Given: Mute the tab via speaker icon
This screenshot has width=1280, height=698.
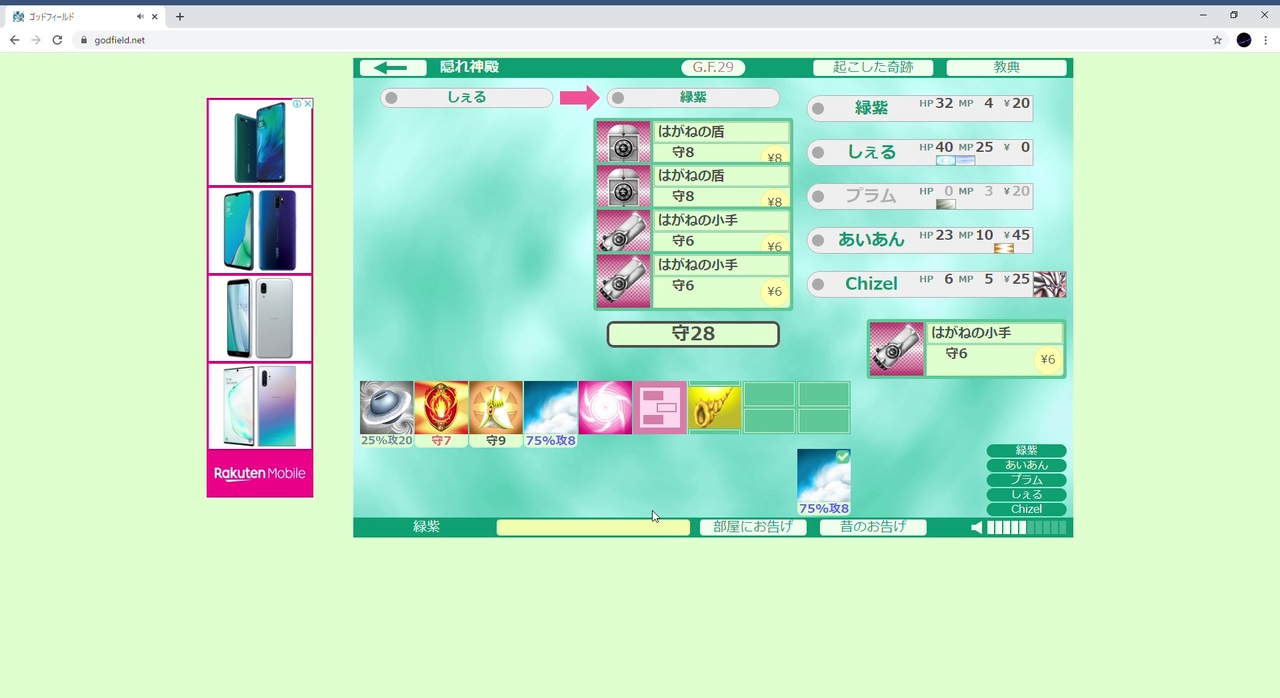Looking at the screenshot, I should click(140, 16).
